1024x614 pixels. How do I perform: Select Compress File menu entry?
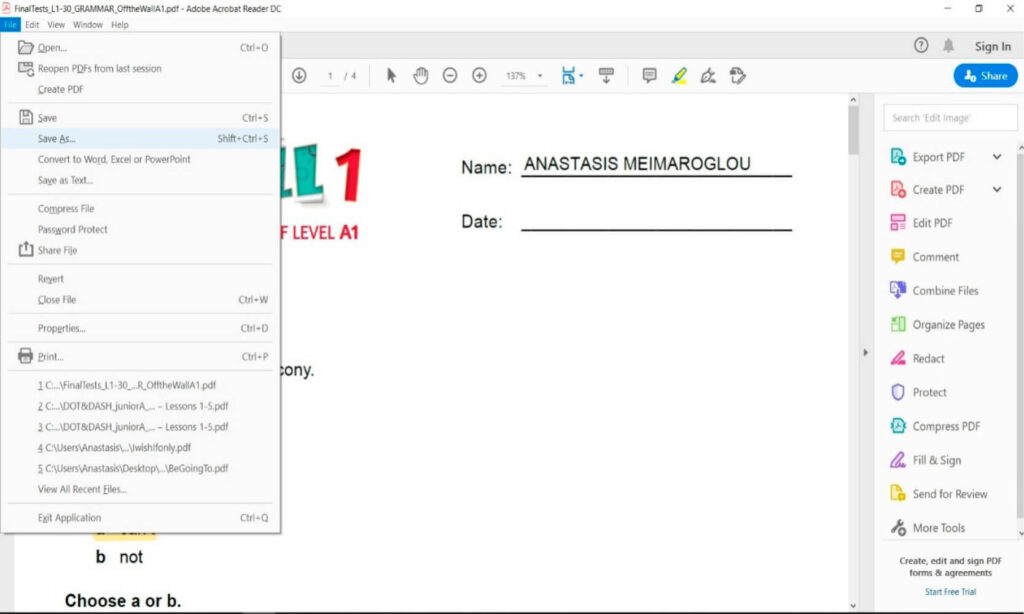coord(66,209)
